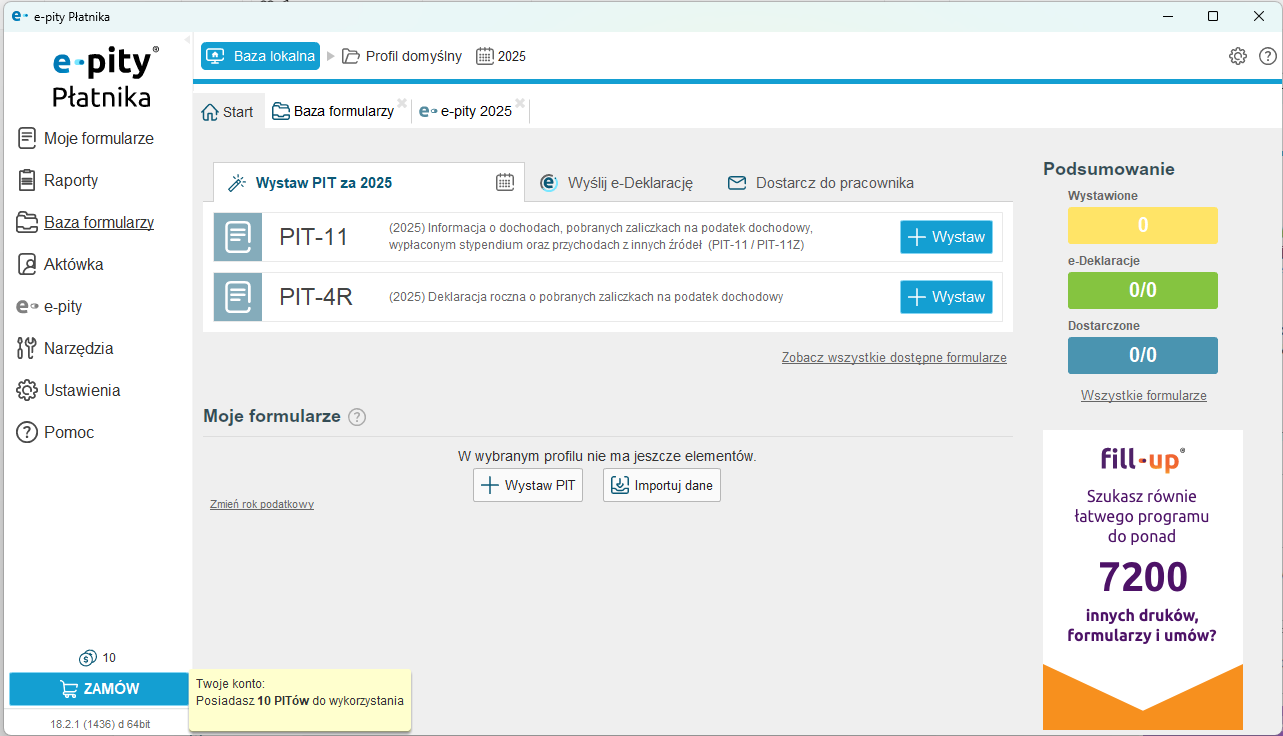Select the 2025 tax year in breadcrumb
Image resolution: width=1283 pixels, height=736 pixels.
coord(501,56)
